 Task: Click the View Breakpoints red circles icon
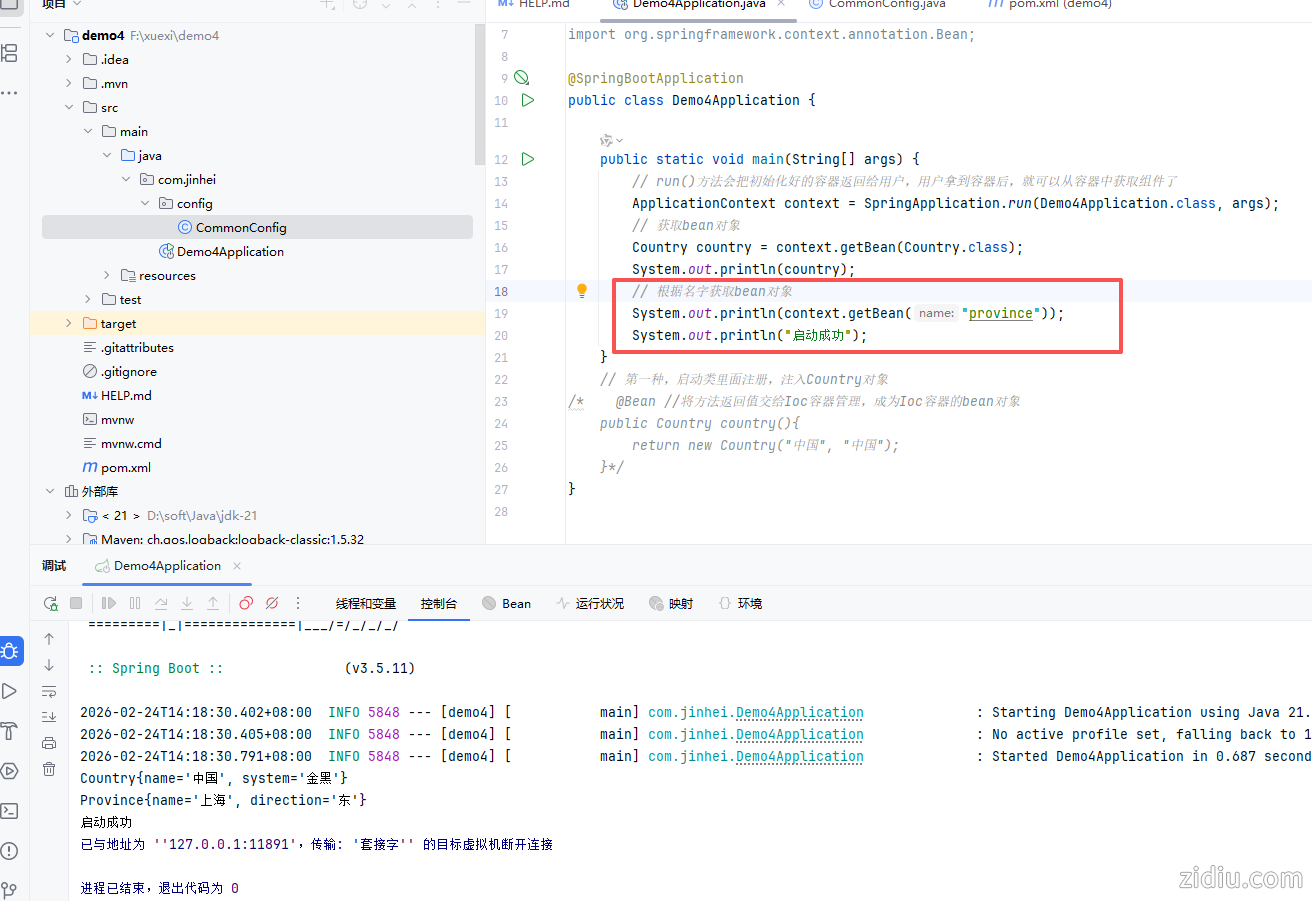(x=246, y=603)
